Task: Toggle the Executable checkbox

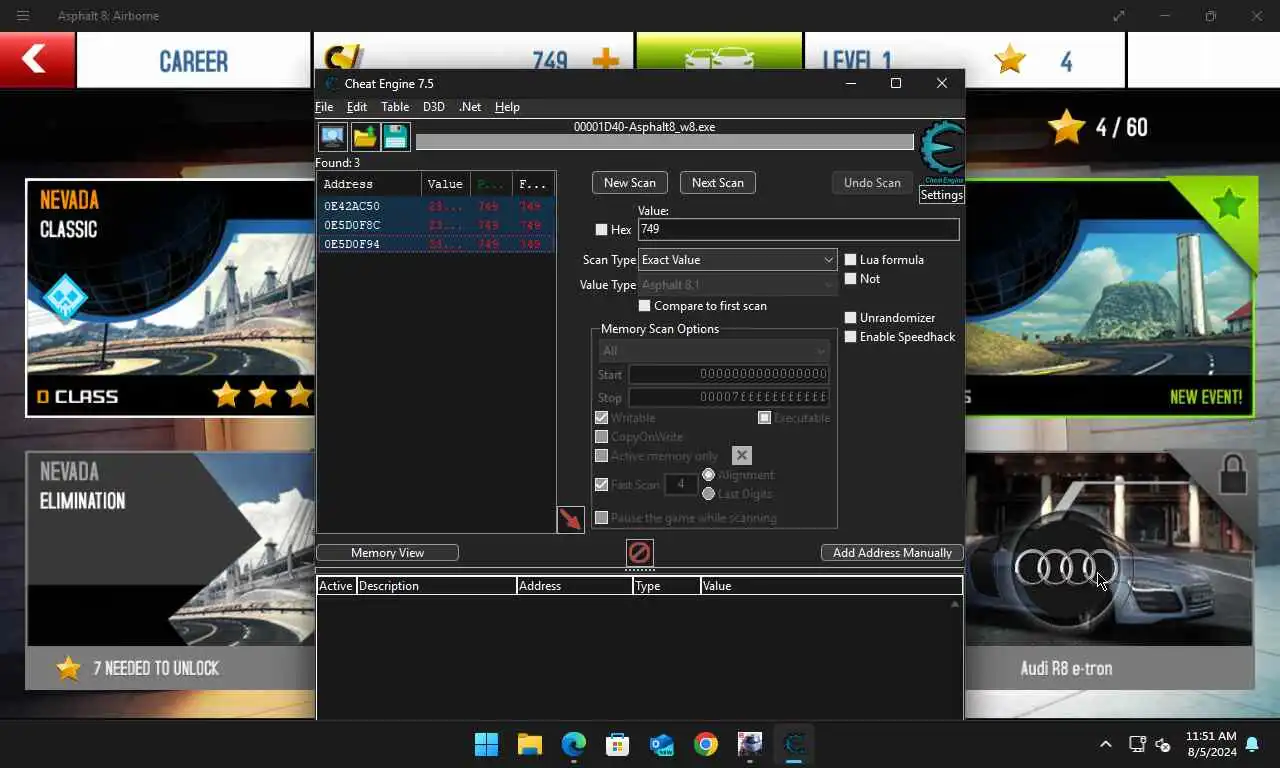Action: (764, 418)
